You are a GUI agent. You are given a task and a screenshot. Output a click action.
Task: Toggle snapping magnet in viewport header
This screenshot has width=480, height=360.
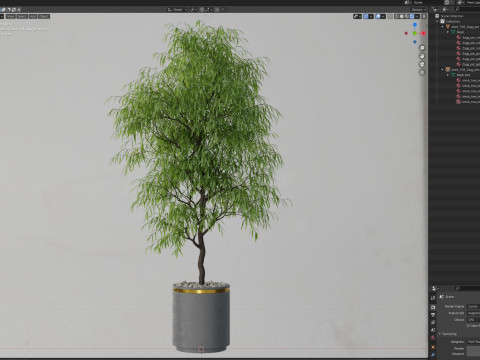coord(202,10)
